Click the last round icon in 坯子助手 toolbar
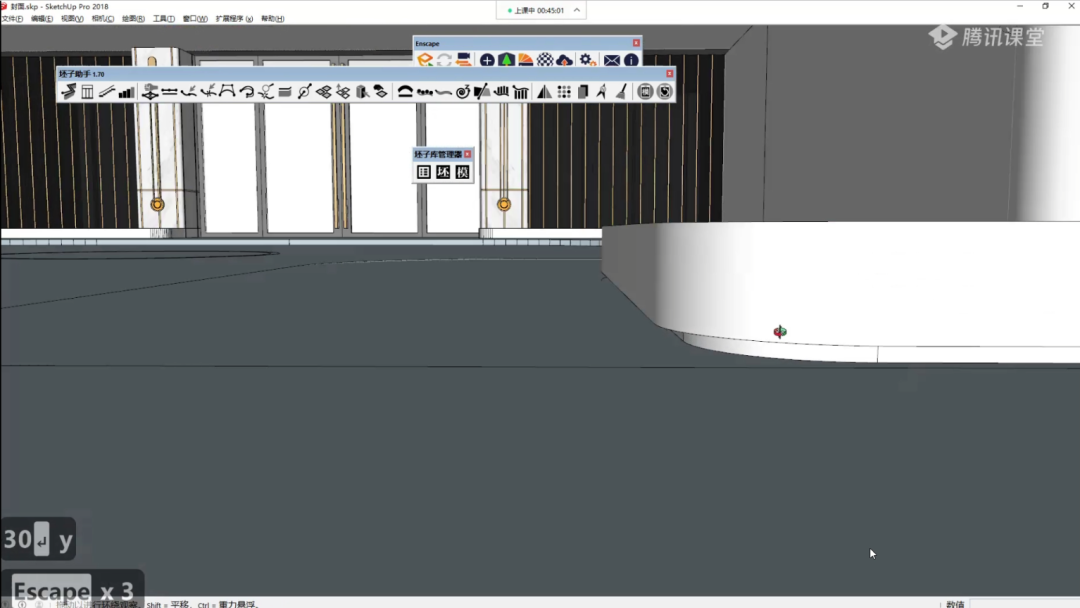Viewport: 1080px width, 608px height. 664,92
